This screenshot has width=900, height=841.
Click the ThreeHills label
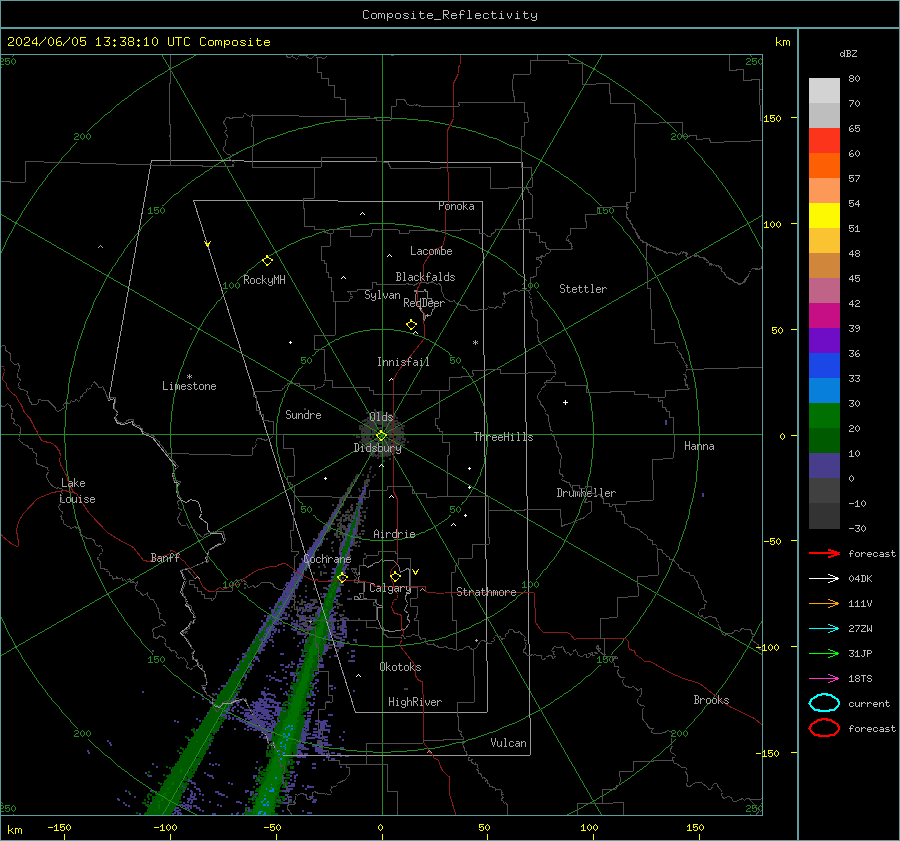click(503, 437)
